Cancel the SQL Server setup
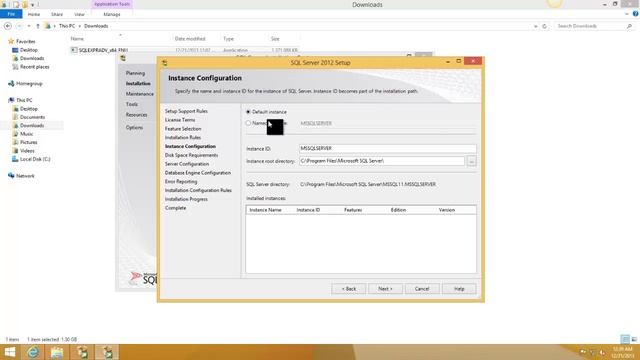Image resolution: width=640 pixels, height=360 pixels. 422,289
